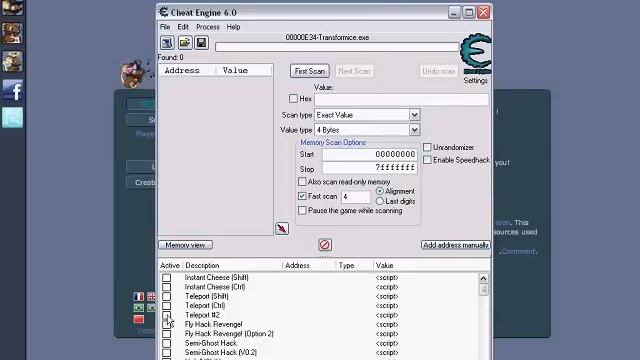This screenshot has width=640, height=360.
Task: Uncheck the Fast scan option
Action: pyautogui.click(x=302, y=196)
